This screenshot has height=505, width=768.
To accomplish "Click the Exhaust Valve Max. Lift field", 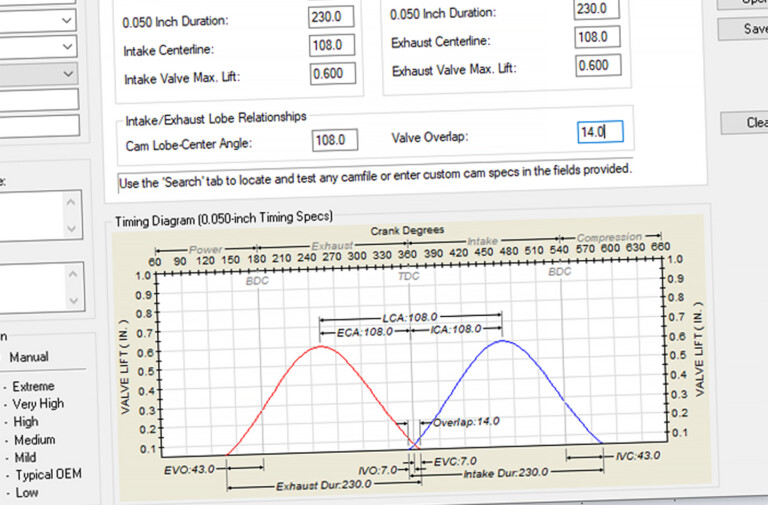I will pyautogui.click(x=598, y=65).
